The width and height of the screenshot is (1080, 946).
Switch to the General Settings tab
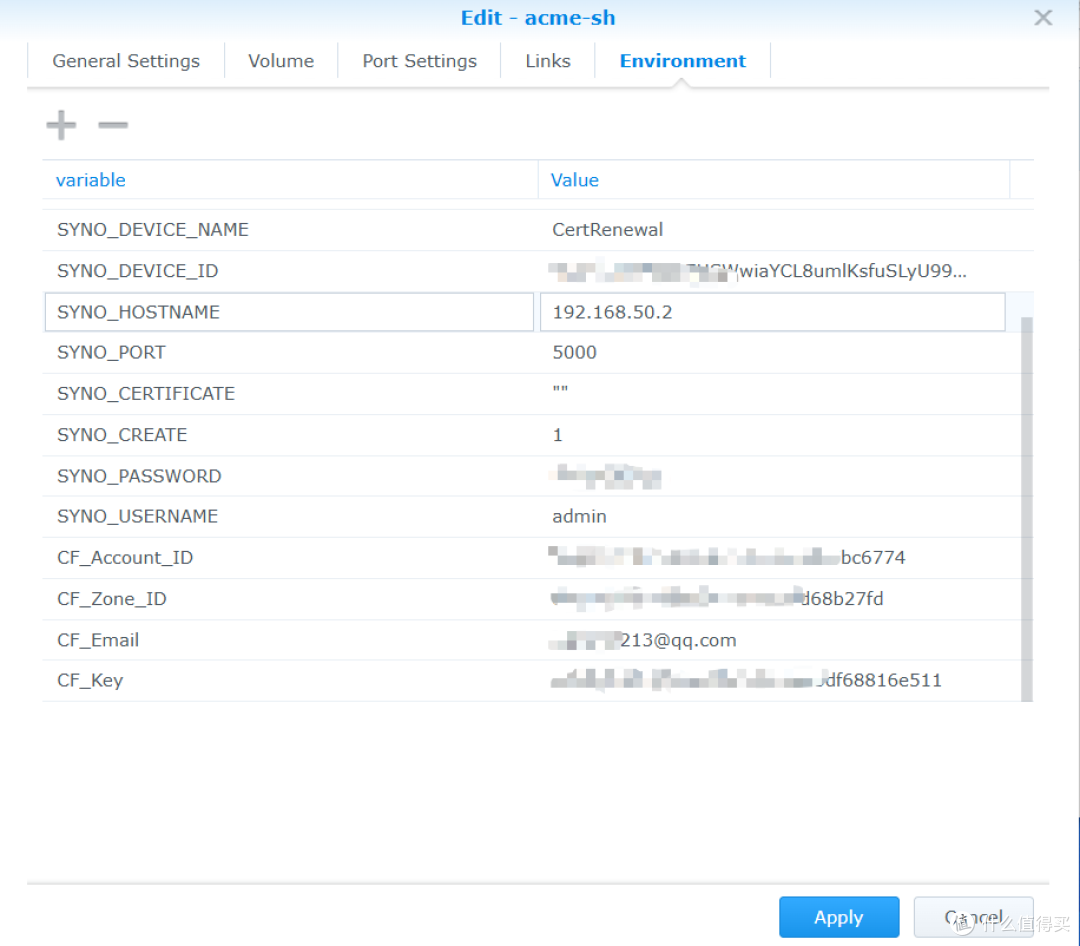coord(125,61)
